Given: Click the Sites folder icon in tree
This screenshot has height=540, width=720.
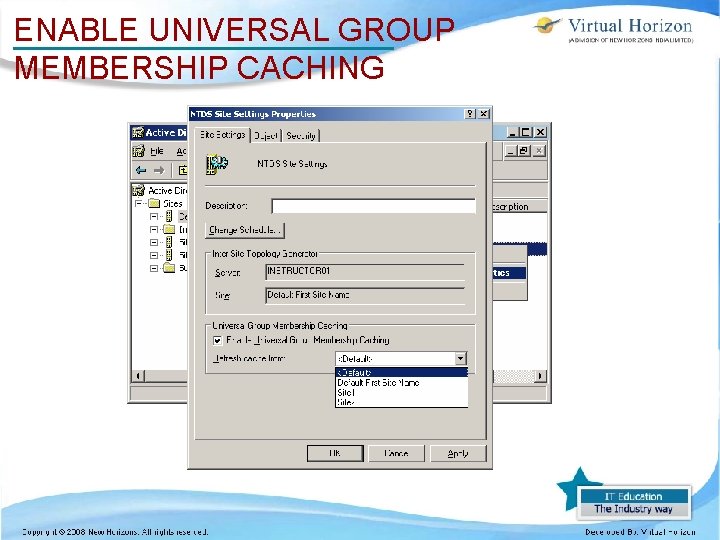Looking at the screenshot, I should tap(155, 203).
